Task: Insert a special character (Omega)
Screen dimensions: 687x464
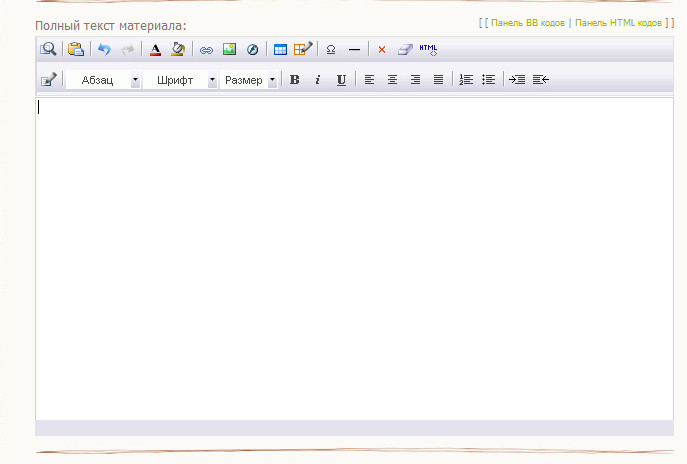Action: [331, 50]
